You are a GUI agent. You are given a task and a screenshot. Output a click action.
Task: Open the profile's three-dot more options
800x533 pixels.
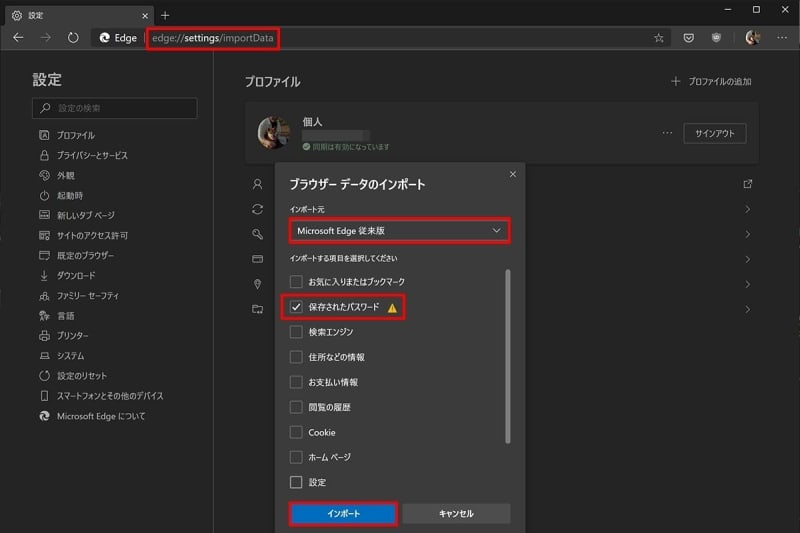(x=667, y=133)
